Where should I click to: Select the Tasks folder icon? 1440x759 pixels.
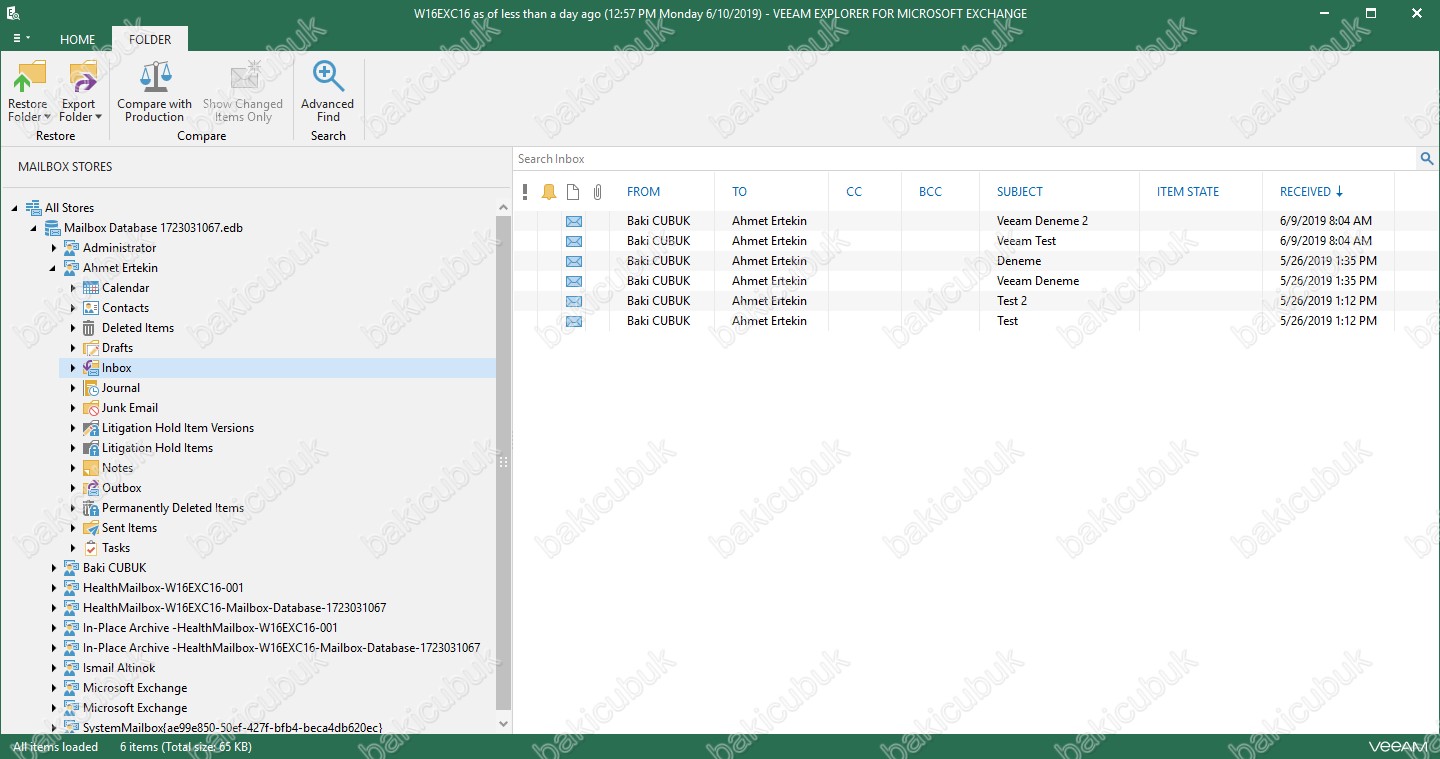pyautogui.click(x=91, y=548)
